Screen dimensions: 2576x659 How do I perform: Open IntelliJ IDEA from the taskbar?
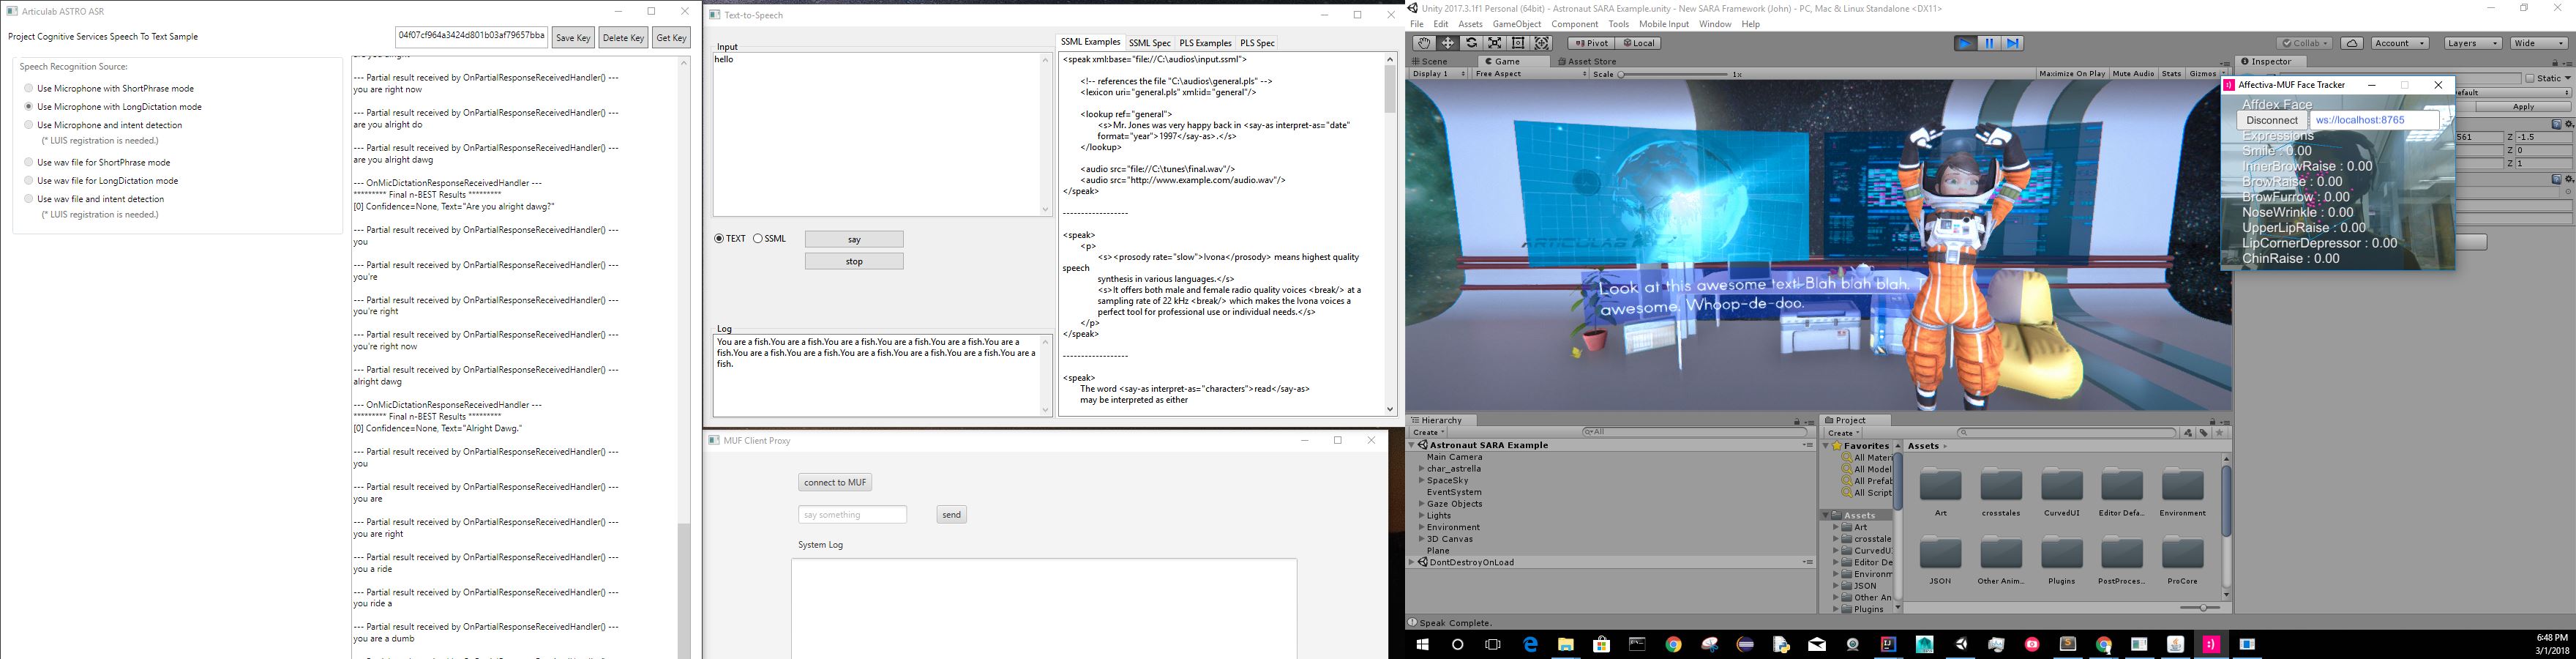1888,645
